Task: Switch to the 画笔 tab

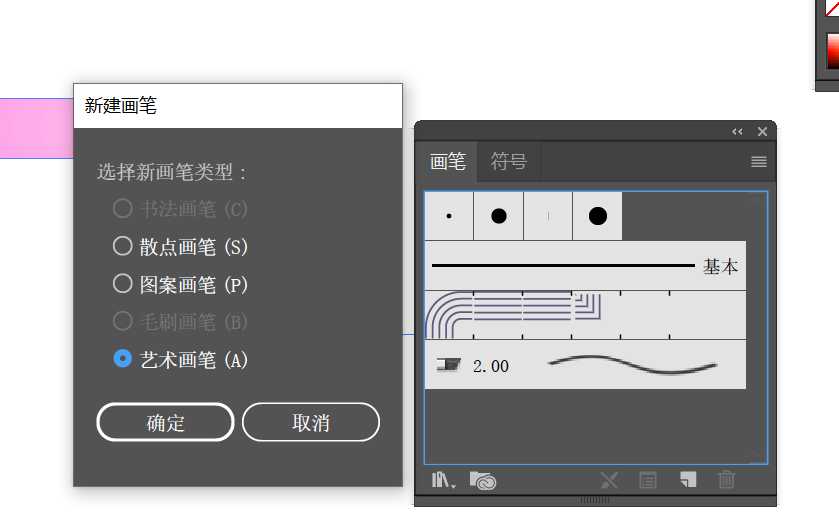Action: [447, 161]
